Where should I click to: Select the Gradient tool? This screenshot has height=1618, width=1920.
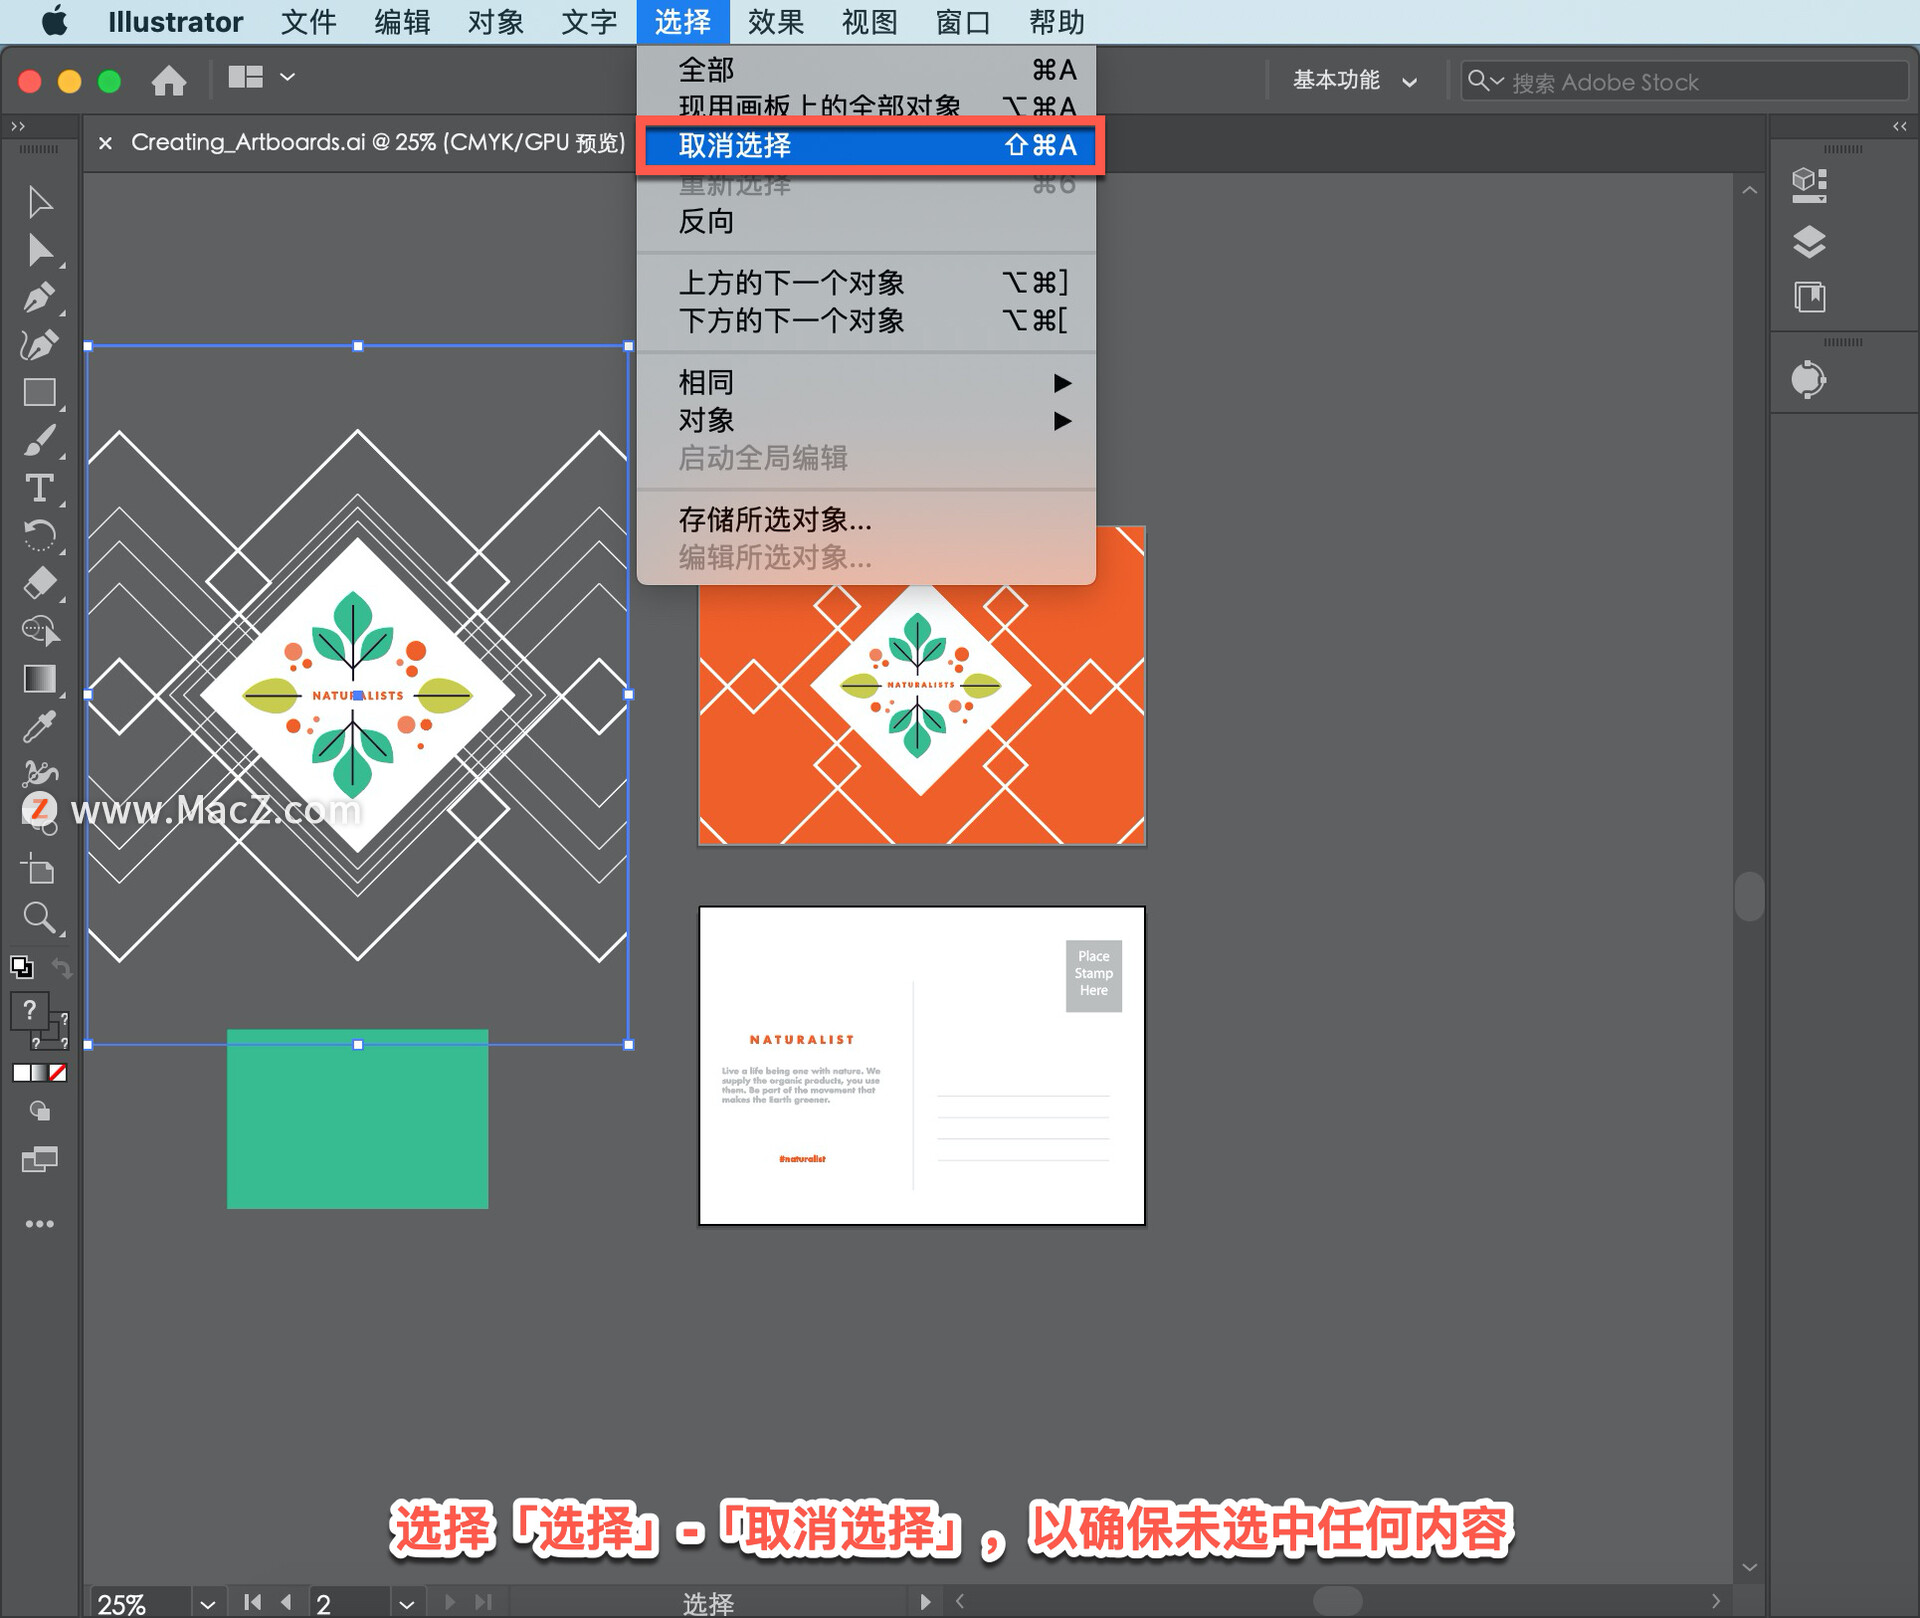[x=39, y=679]
